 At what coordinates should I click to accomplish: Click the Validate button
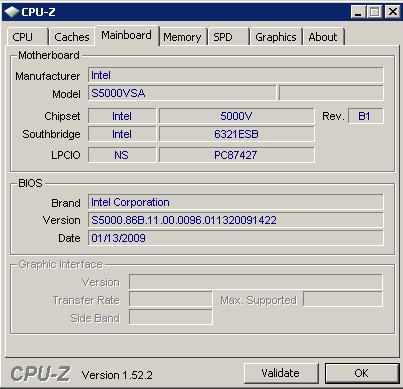(x=281, y=373)
